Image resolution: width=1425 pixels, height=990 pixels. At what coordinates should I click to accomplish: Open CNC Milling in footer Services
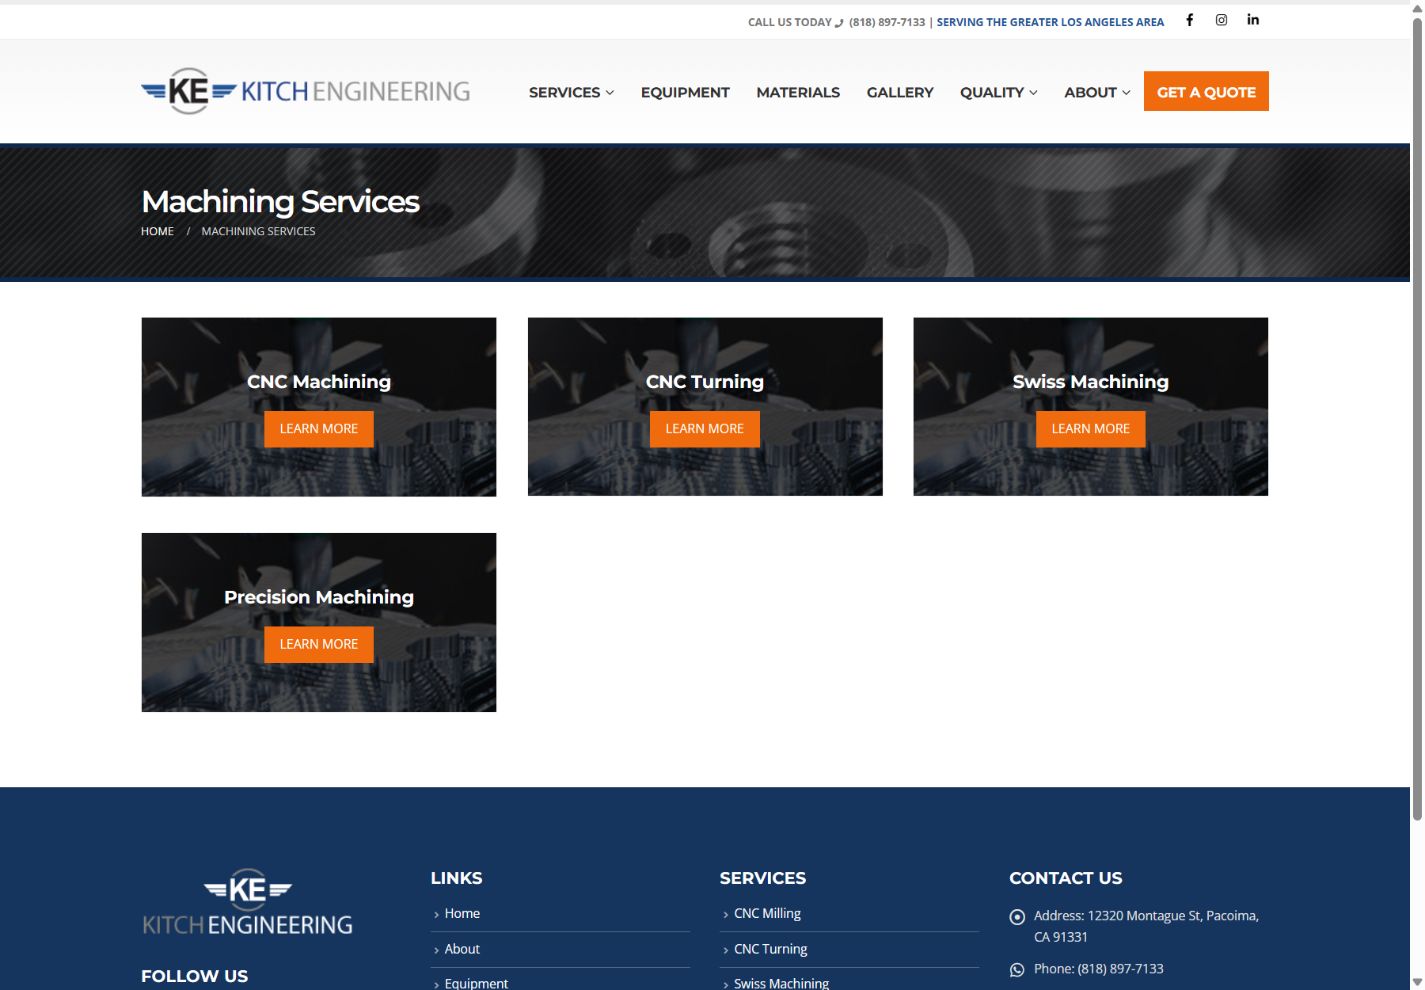tap(767, 914)
